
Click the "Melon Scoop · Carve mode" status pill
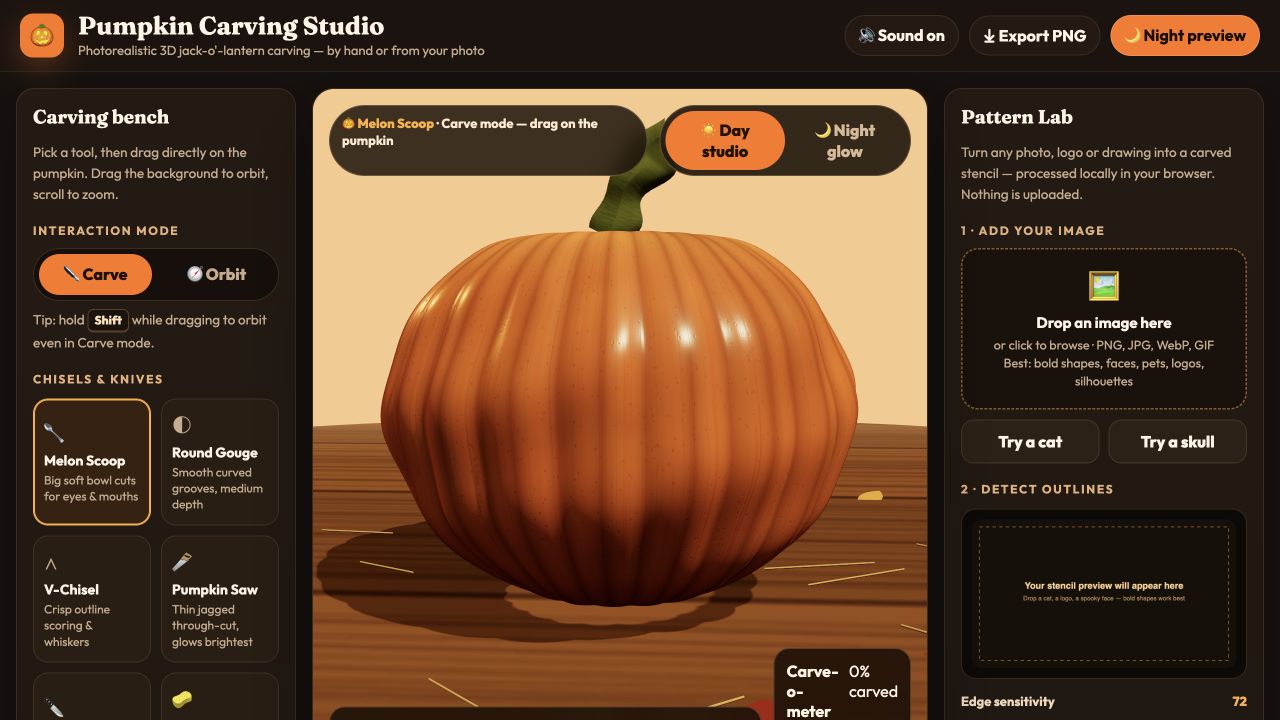click(x=488, y=140)
